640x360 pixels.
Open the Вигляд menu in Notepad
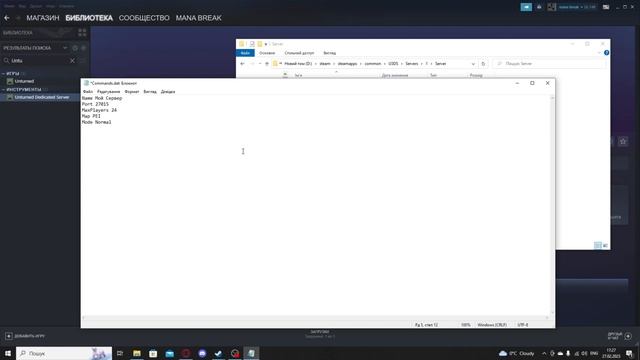tap(150, 91)
